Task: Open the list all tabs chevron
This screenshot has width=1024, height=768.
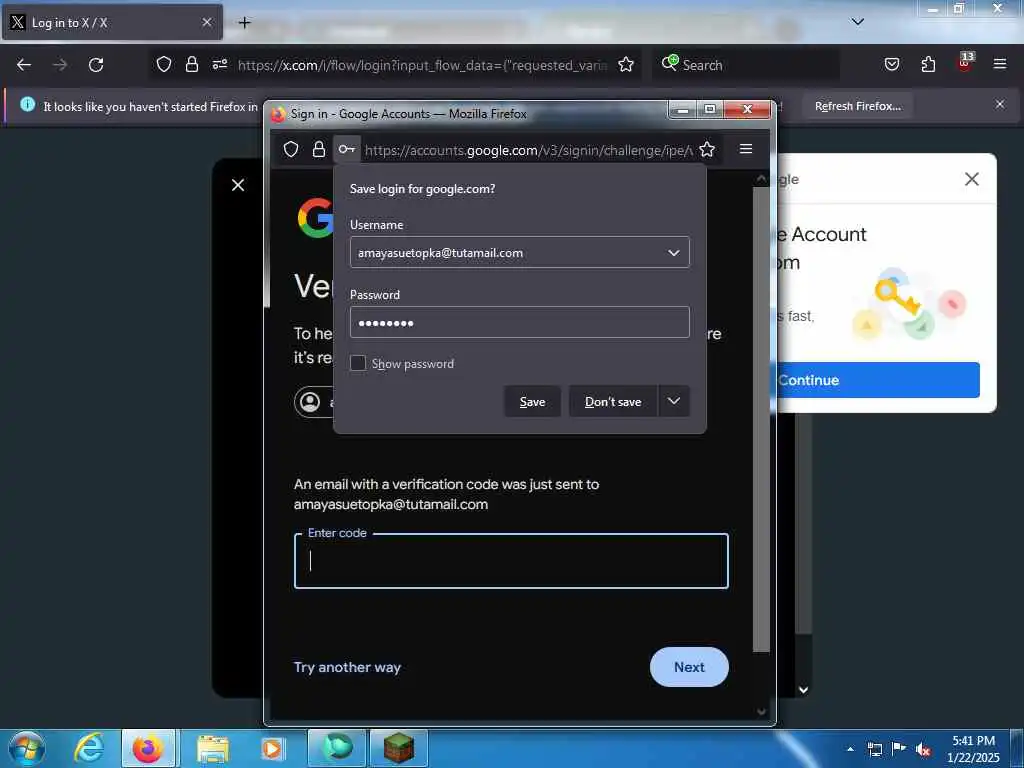Action: pos(858,22)
